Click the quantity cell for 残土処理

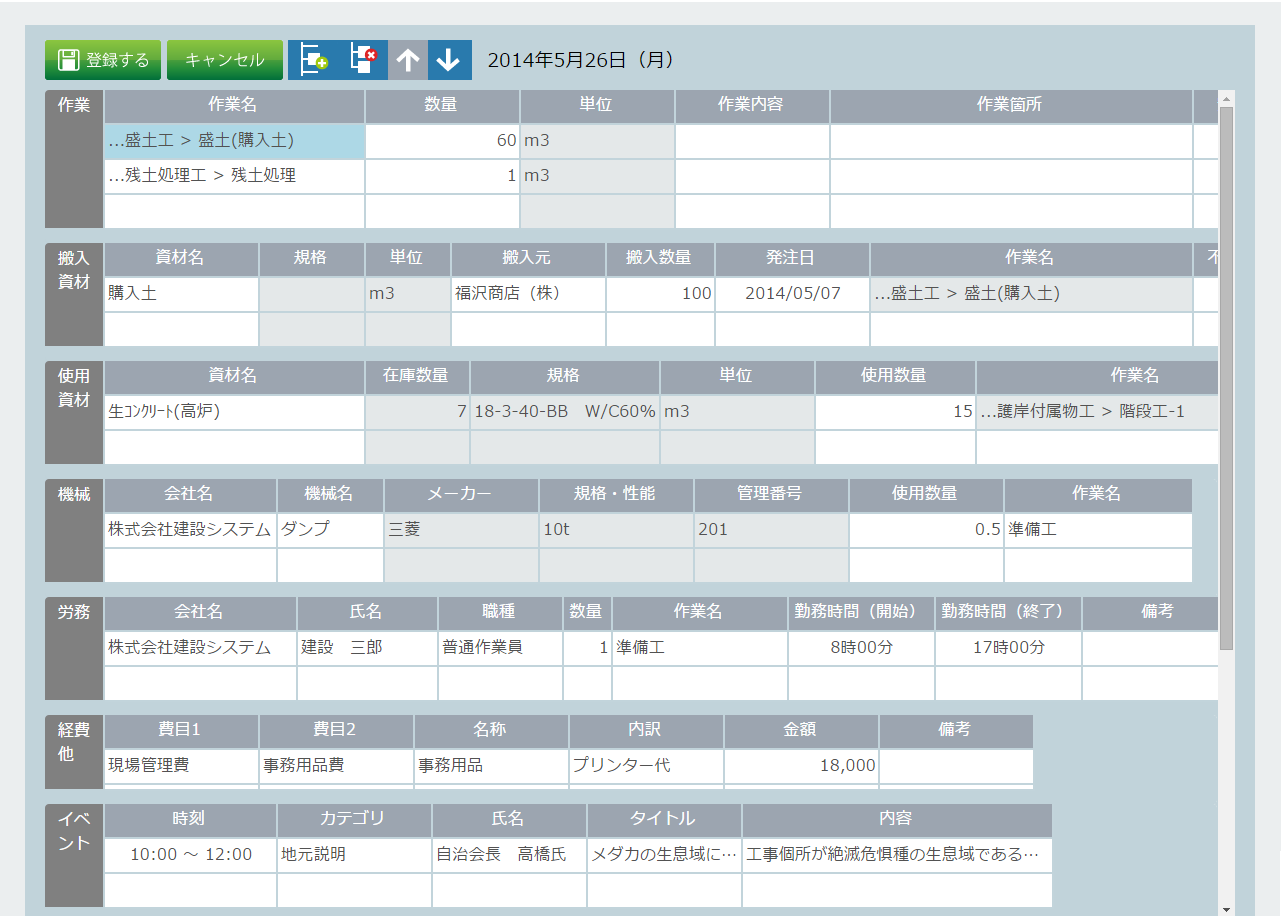click(442, 176)
